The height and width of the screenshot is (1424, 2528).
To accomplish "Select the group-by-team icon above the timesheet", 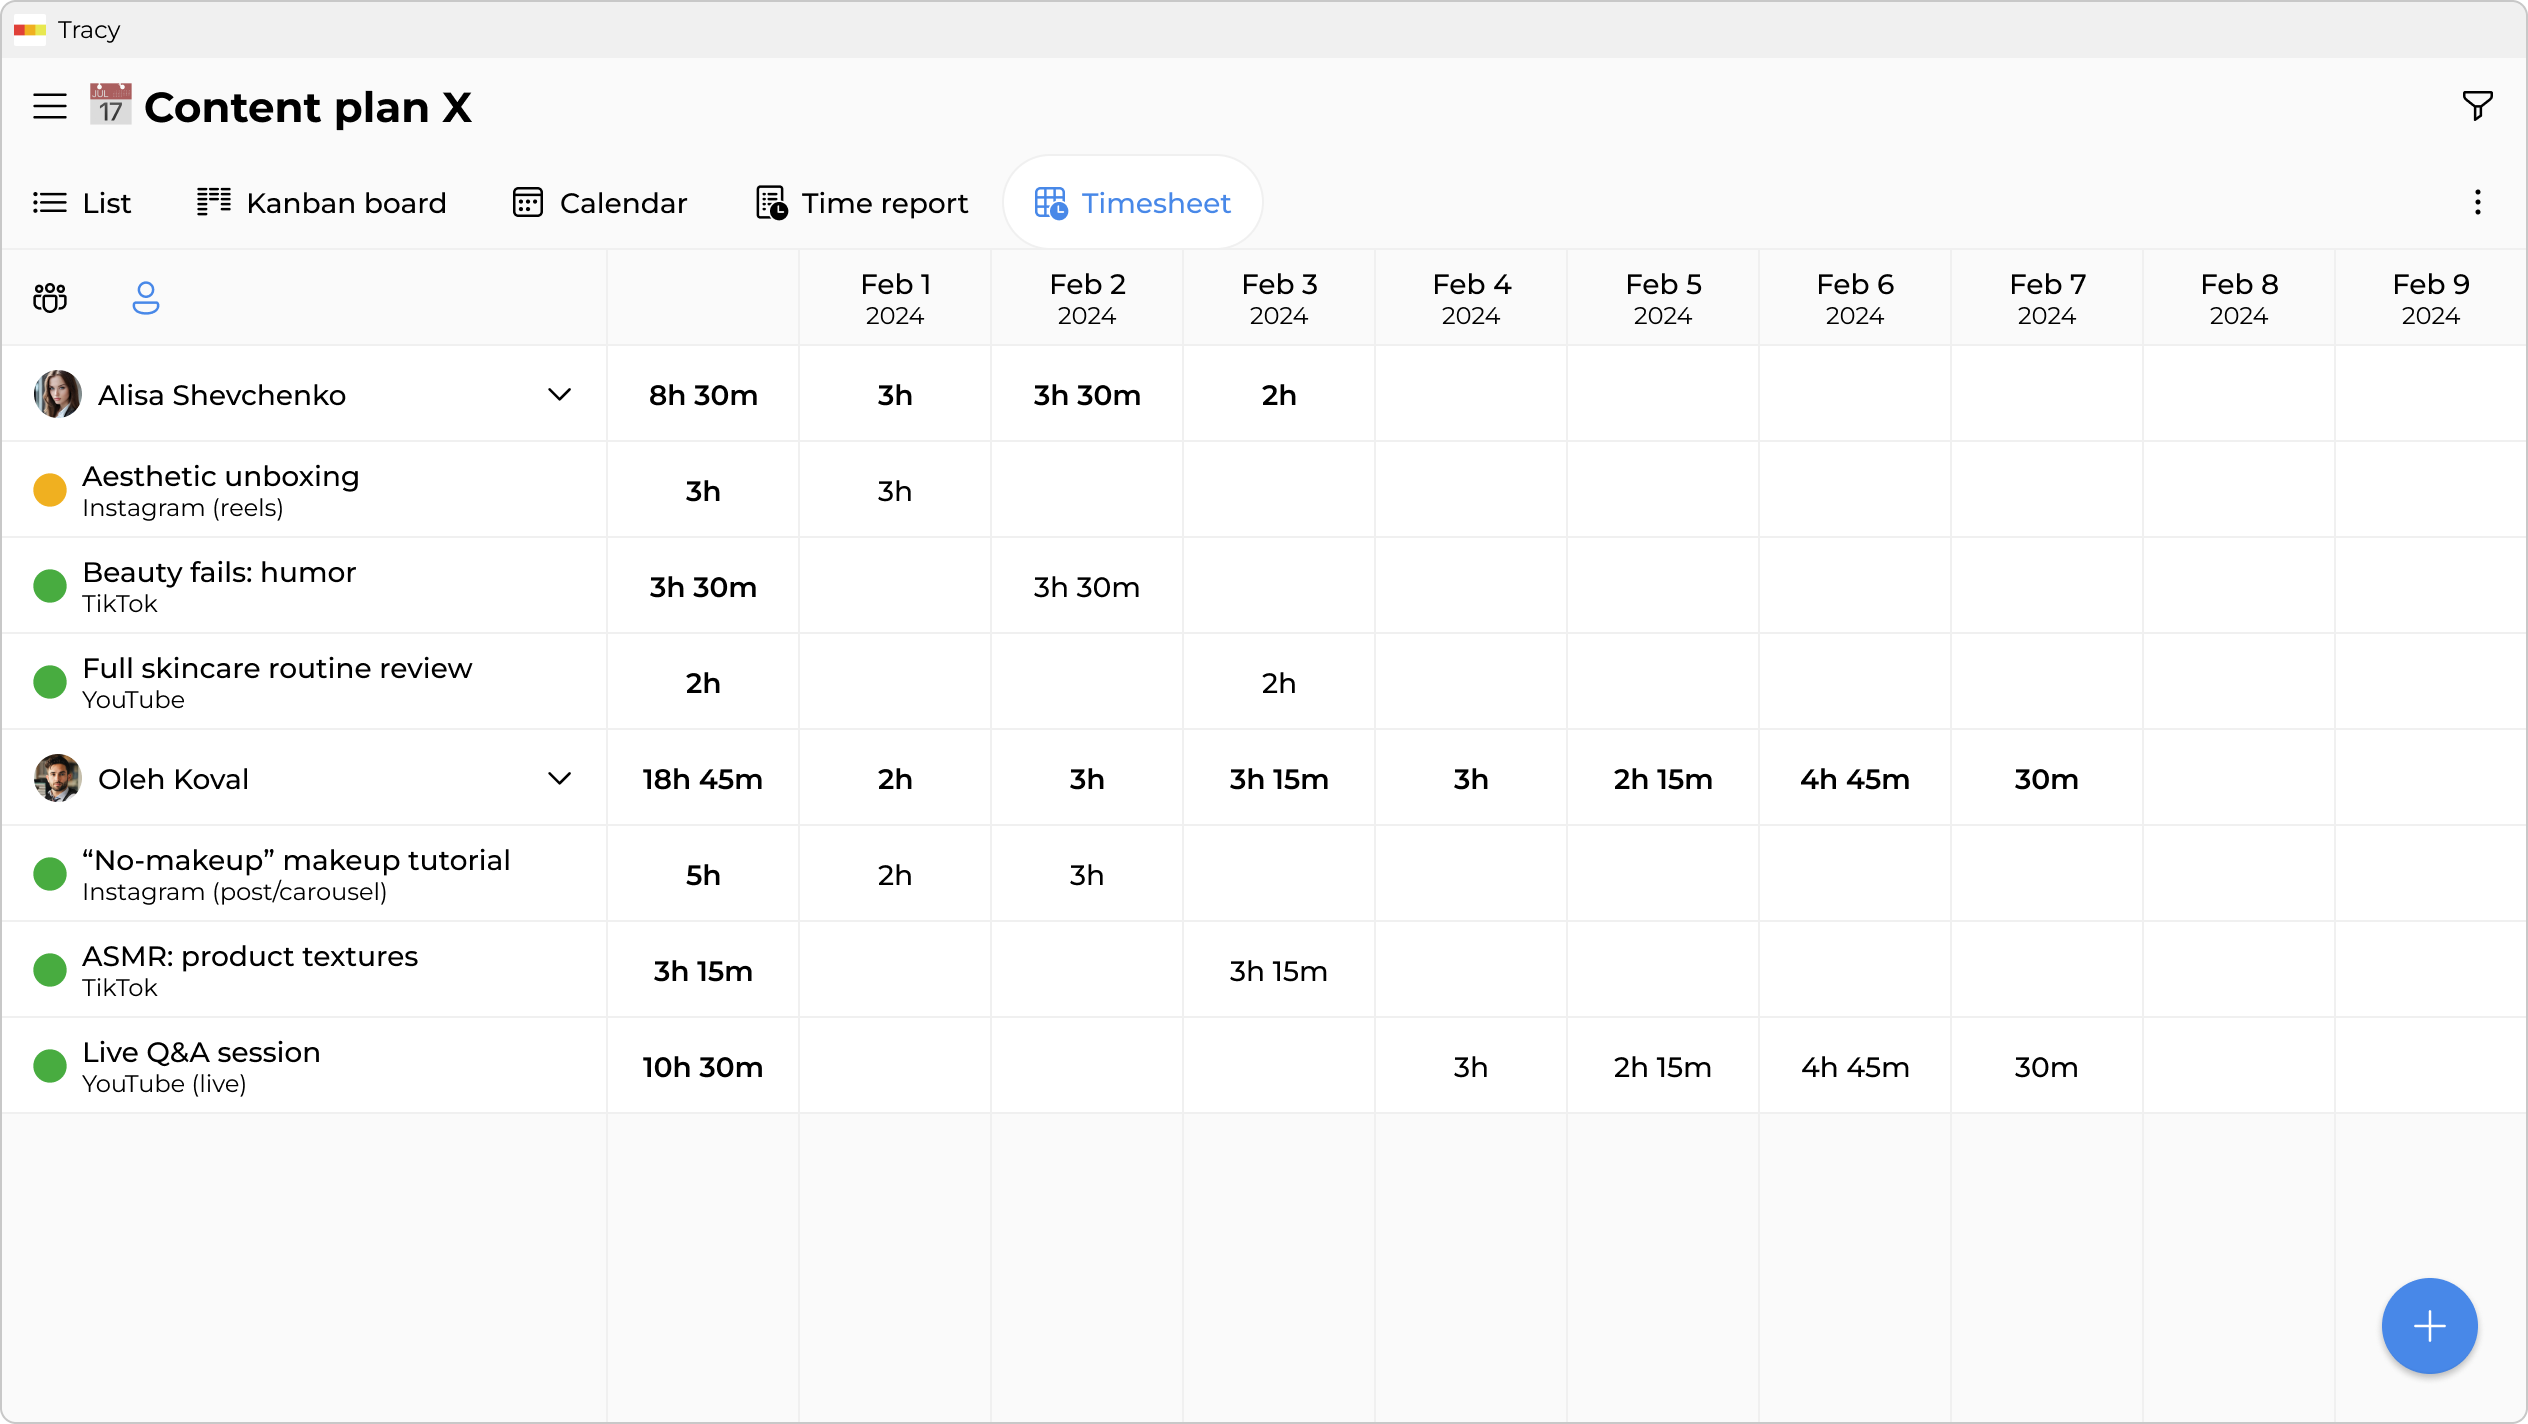I will click(x=49, y=297).
